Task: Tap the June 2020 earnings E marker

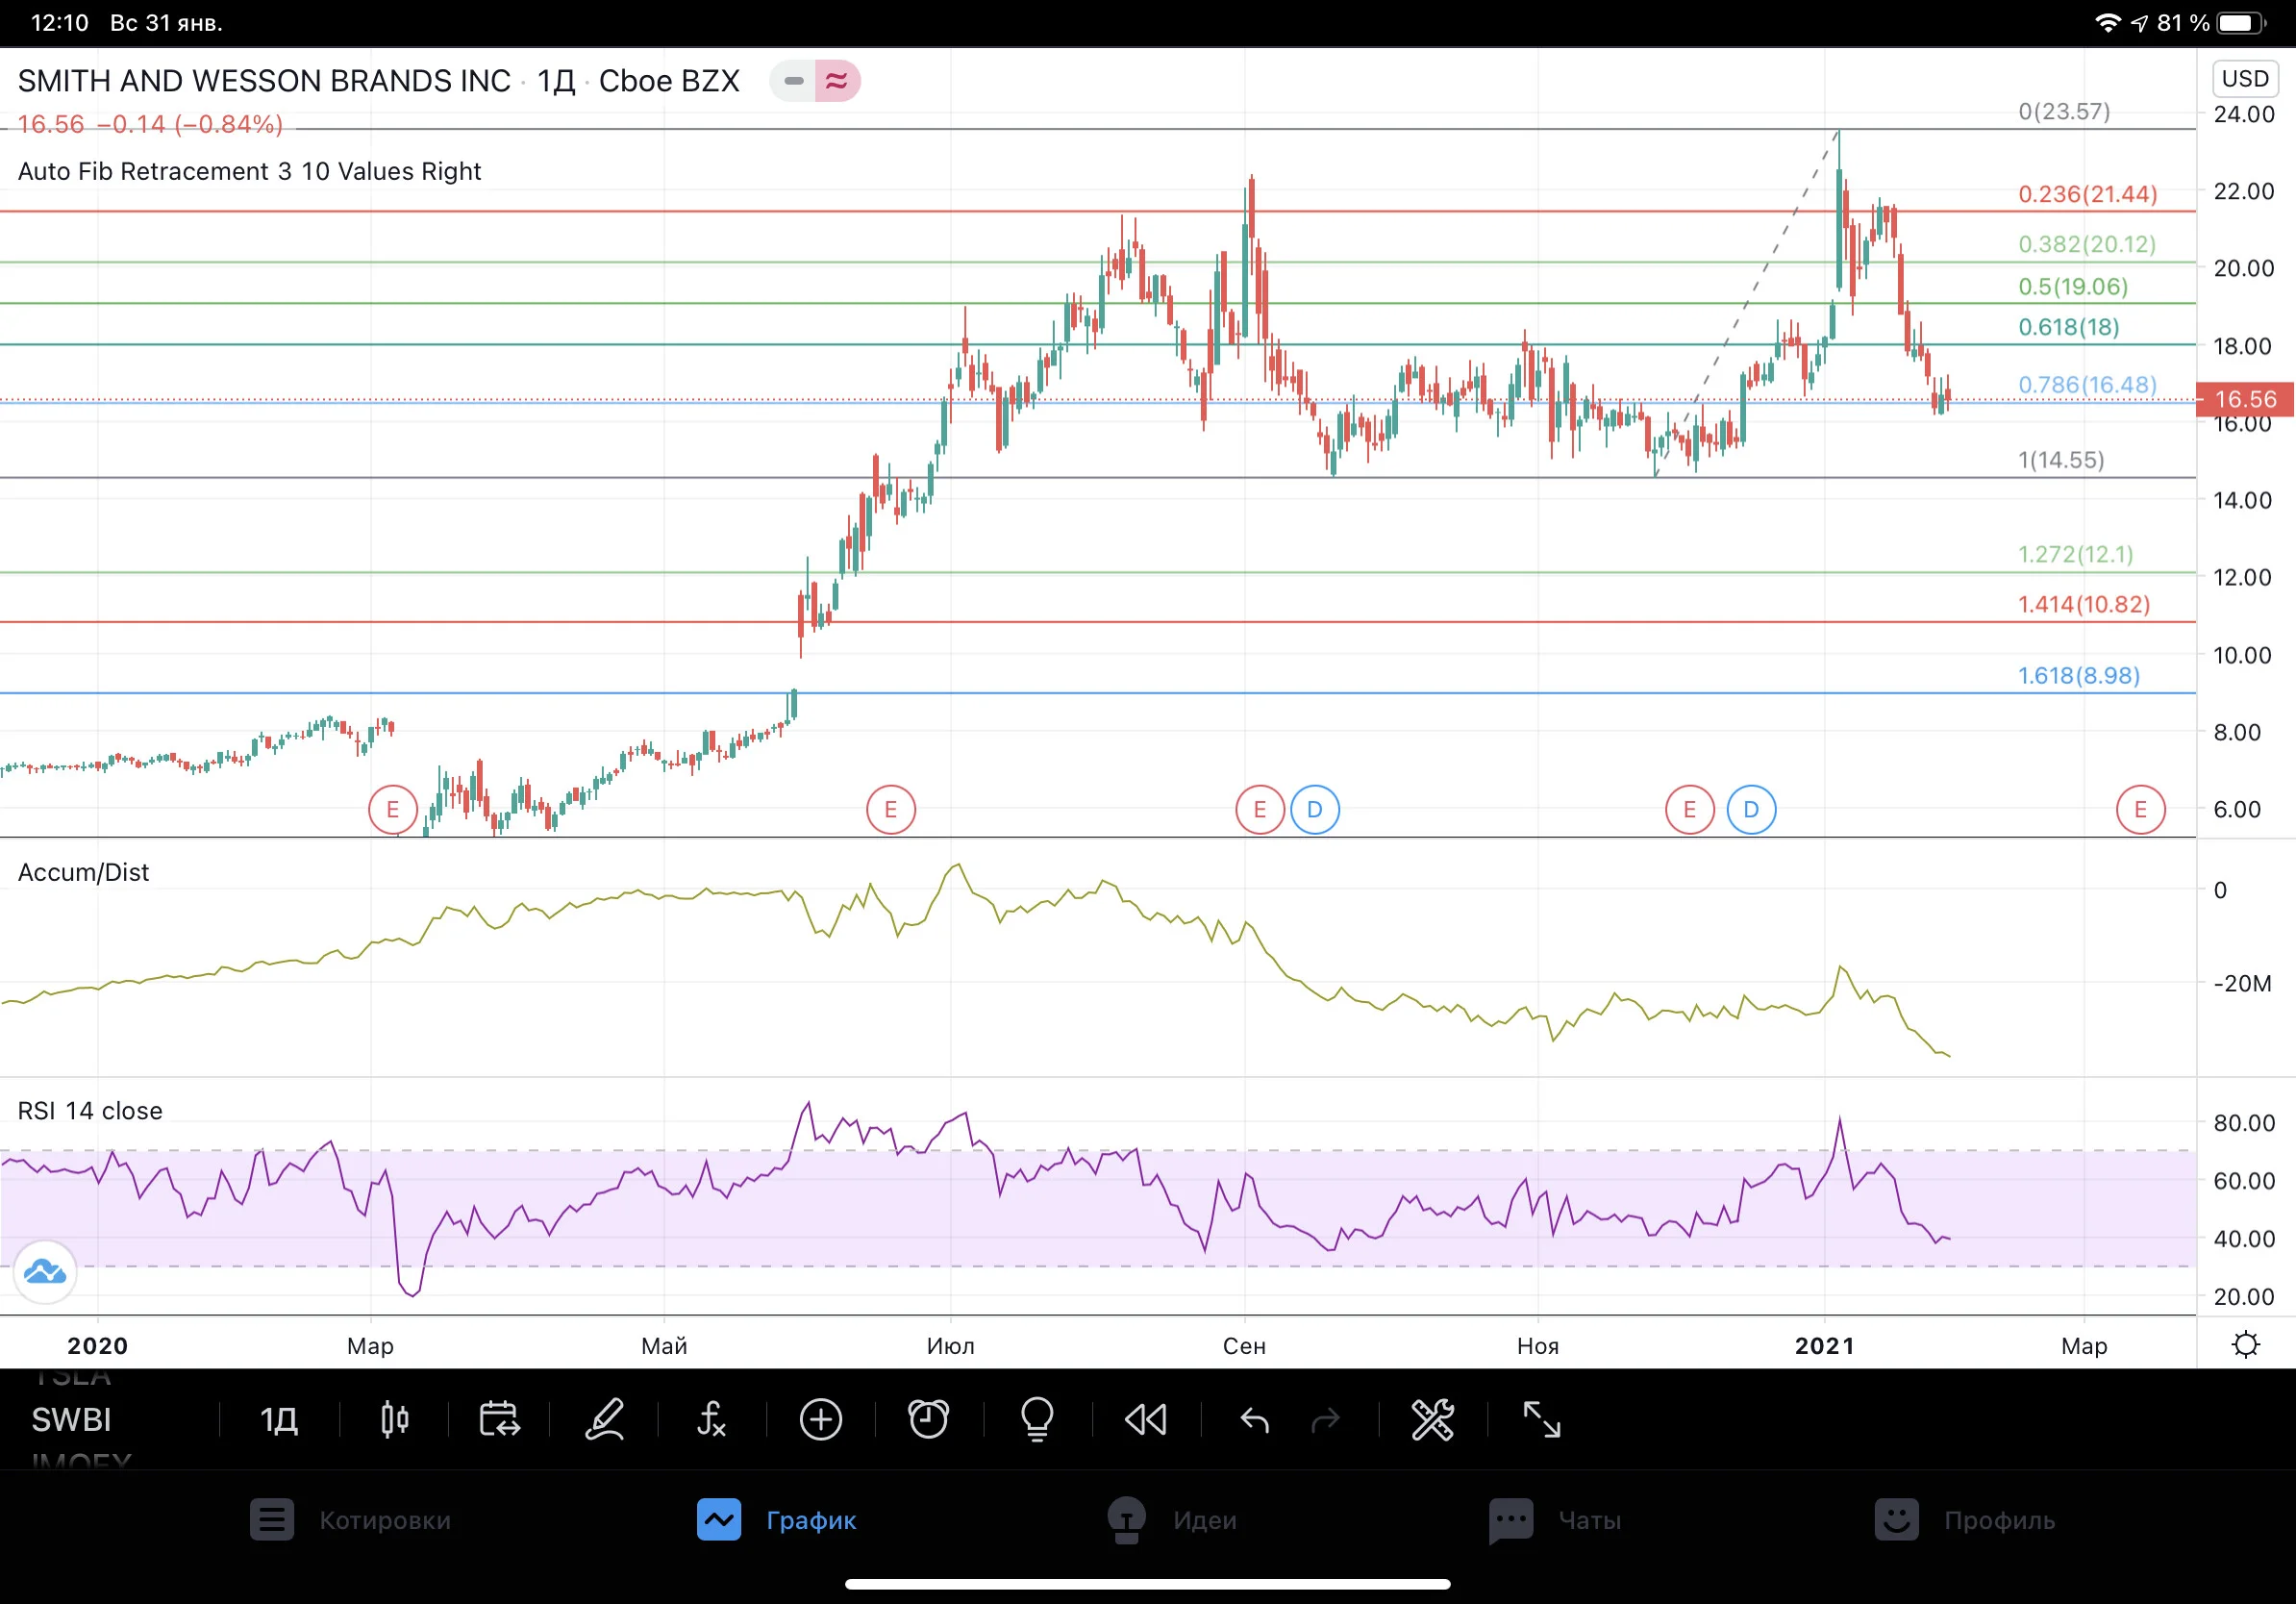Action: coord(890,810)
